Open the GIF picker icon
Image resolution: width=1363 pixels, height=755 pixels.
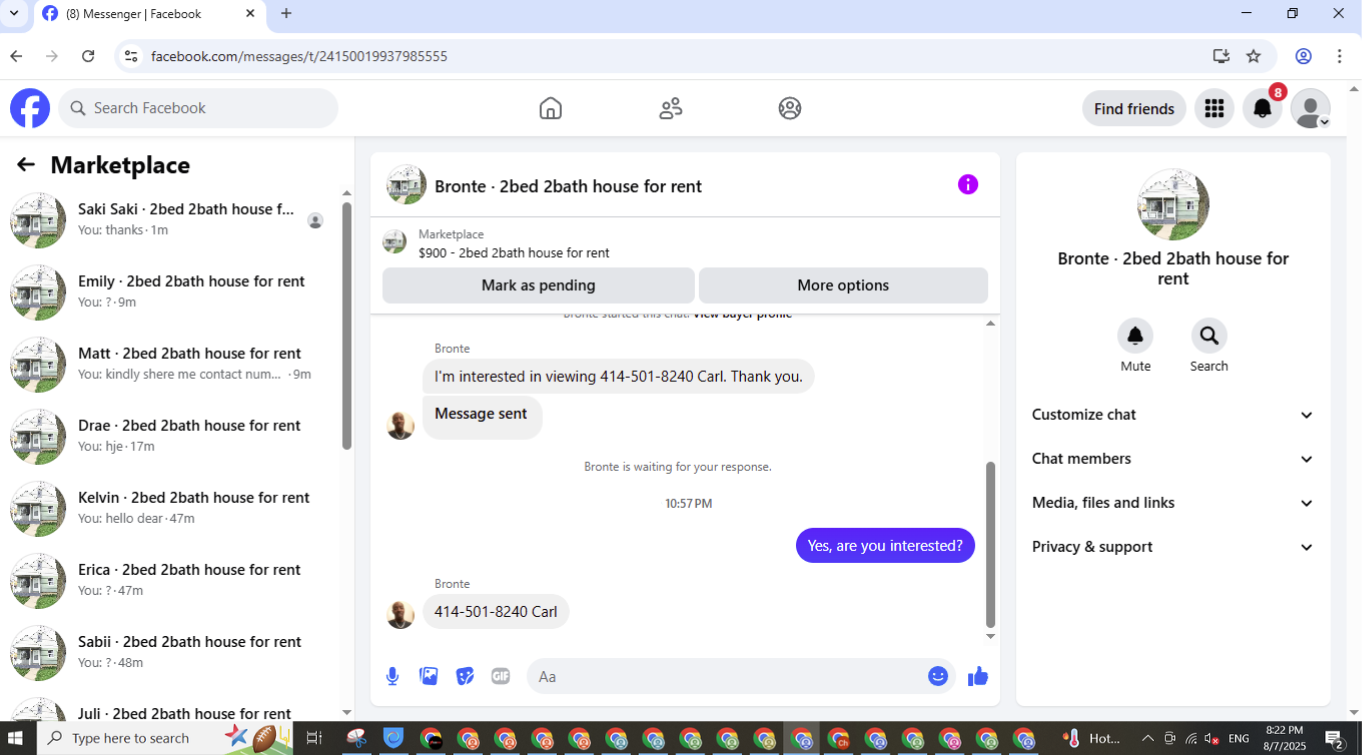point(501,677)
